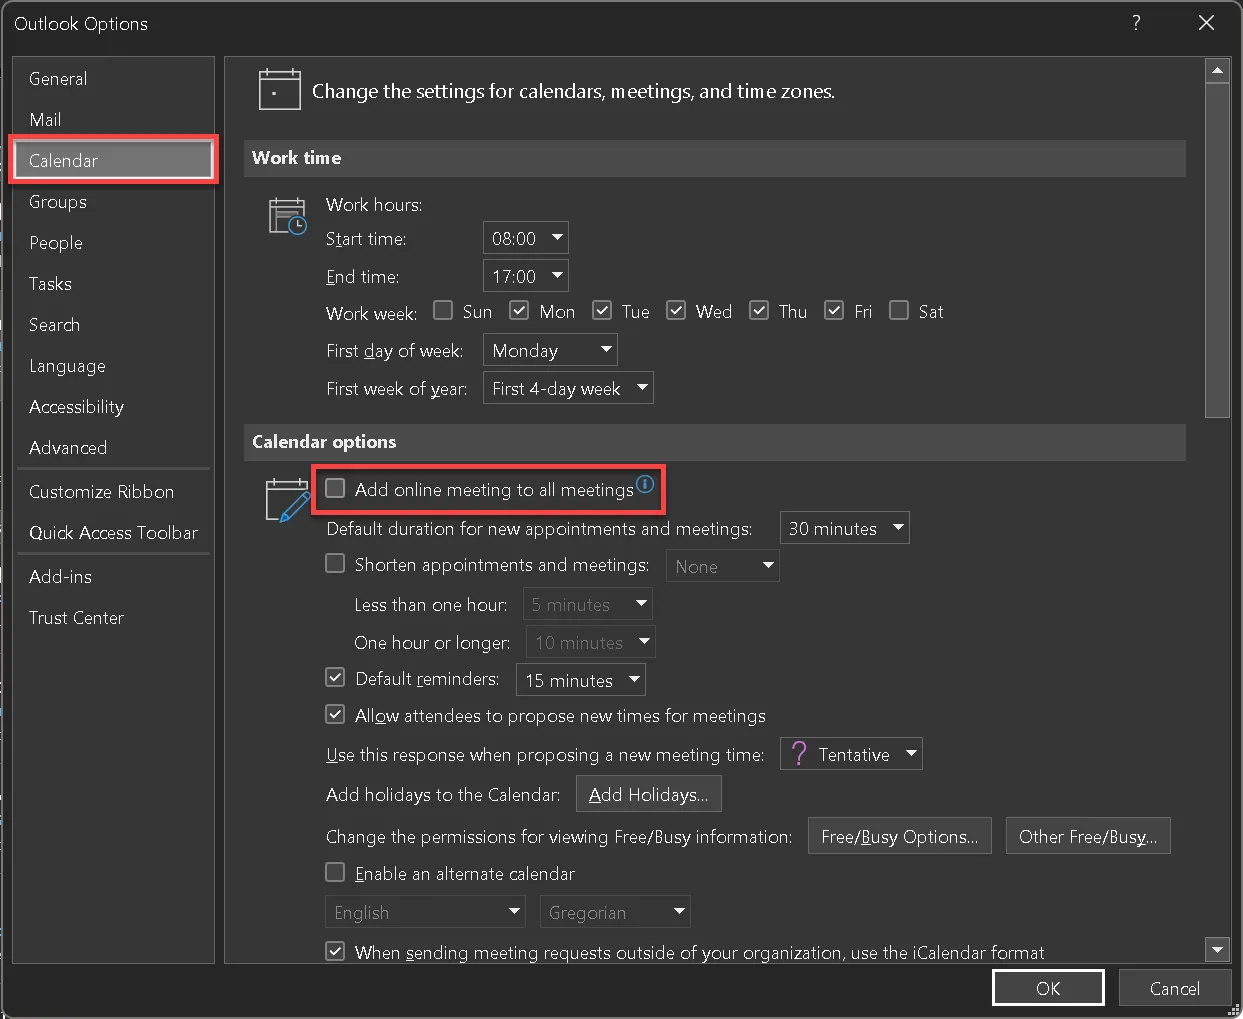
Task: Click the Cancel button
Action: tap(1174, 988)
